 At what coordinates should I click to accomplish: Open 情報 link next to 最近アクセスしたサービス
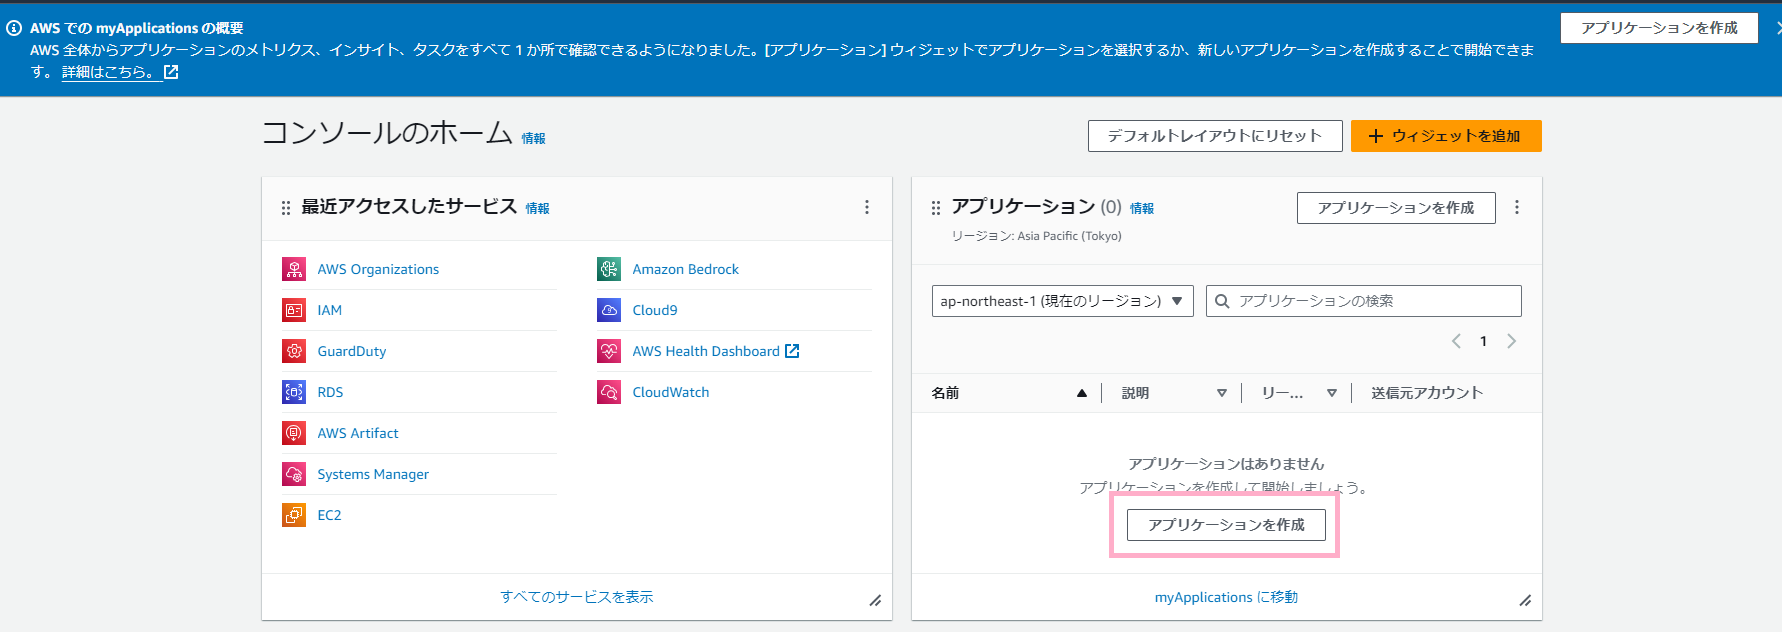coord(538,208)
